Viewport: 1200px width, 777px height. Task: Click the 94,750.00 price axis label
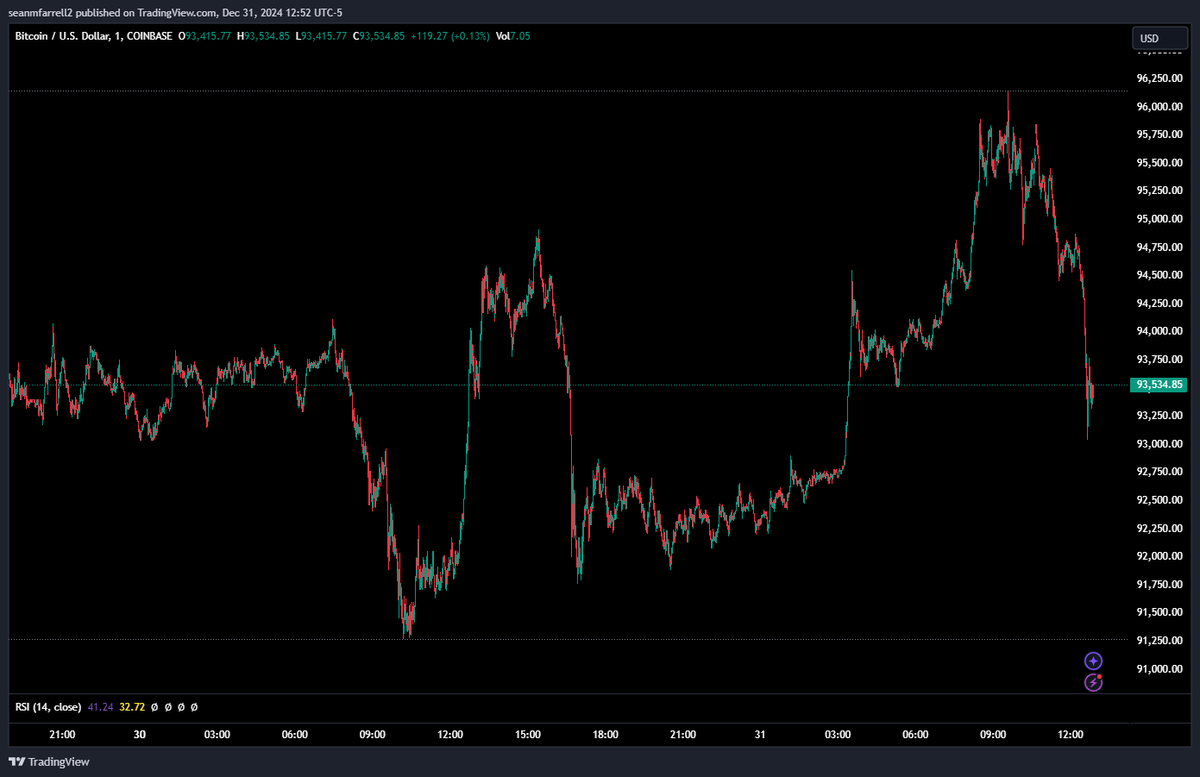click(1160, 247)
